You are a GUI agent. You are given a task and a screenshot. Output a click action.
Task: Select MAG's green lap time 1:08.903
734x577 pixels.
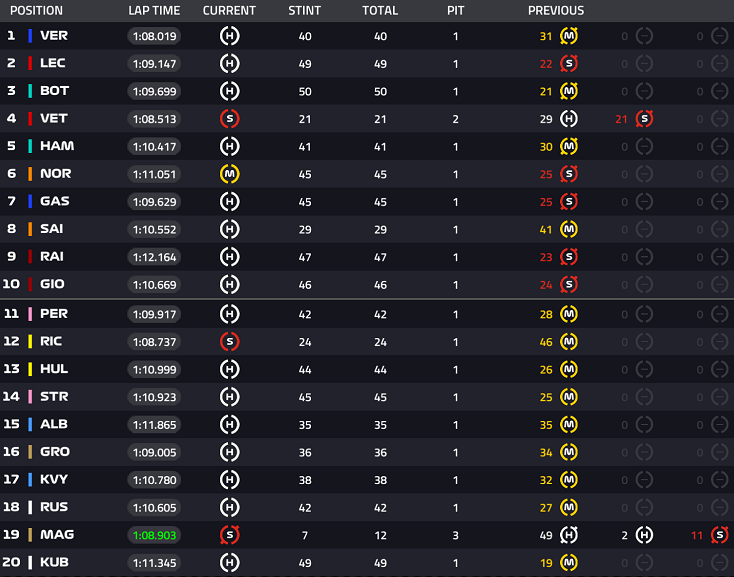point(154,535)
